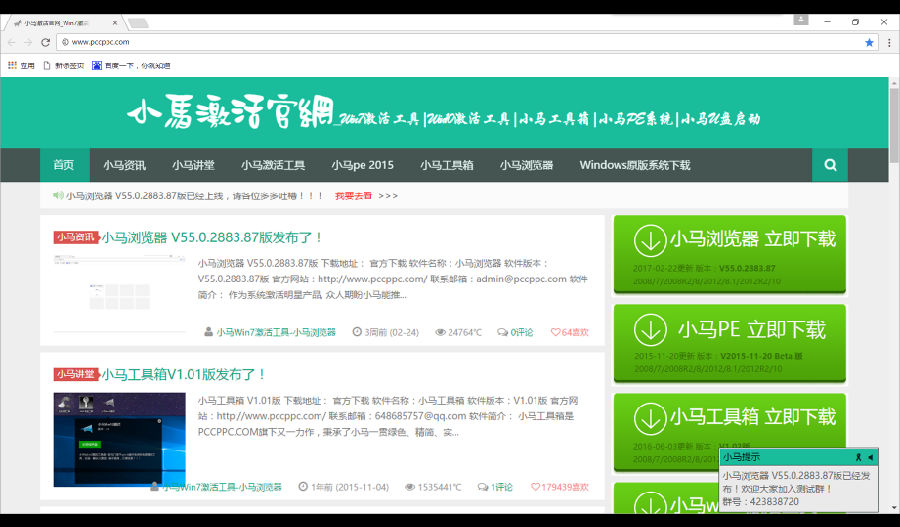Open the apps grid bookmark icon
900x527 pixels.
pyautogui.click(x=12, y=65)
